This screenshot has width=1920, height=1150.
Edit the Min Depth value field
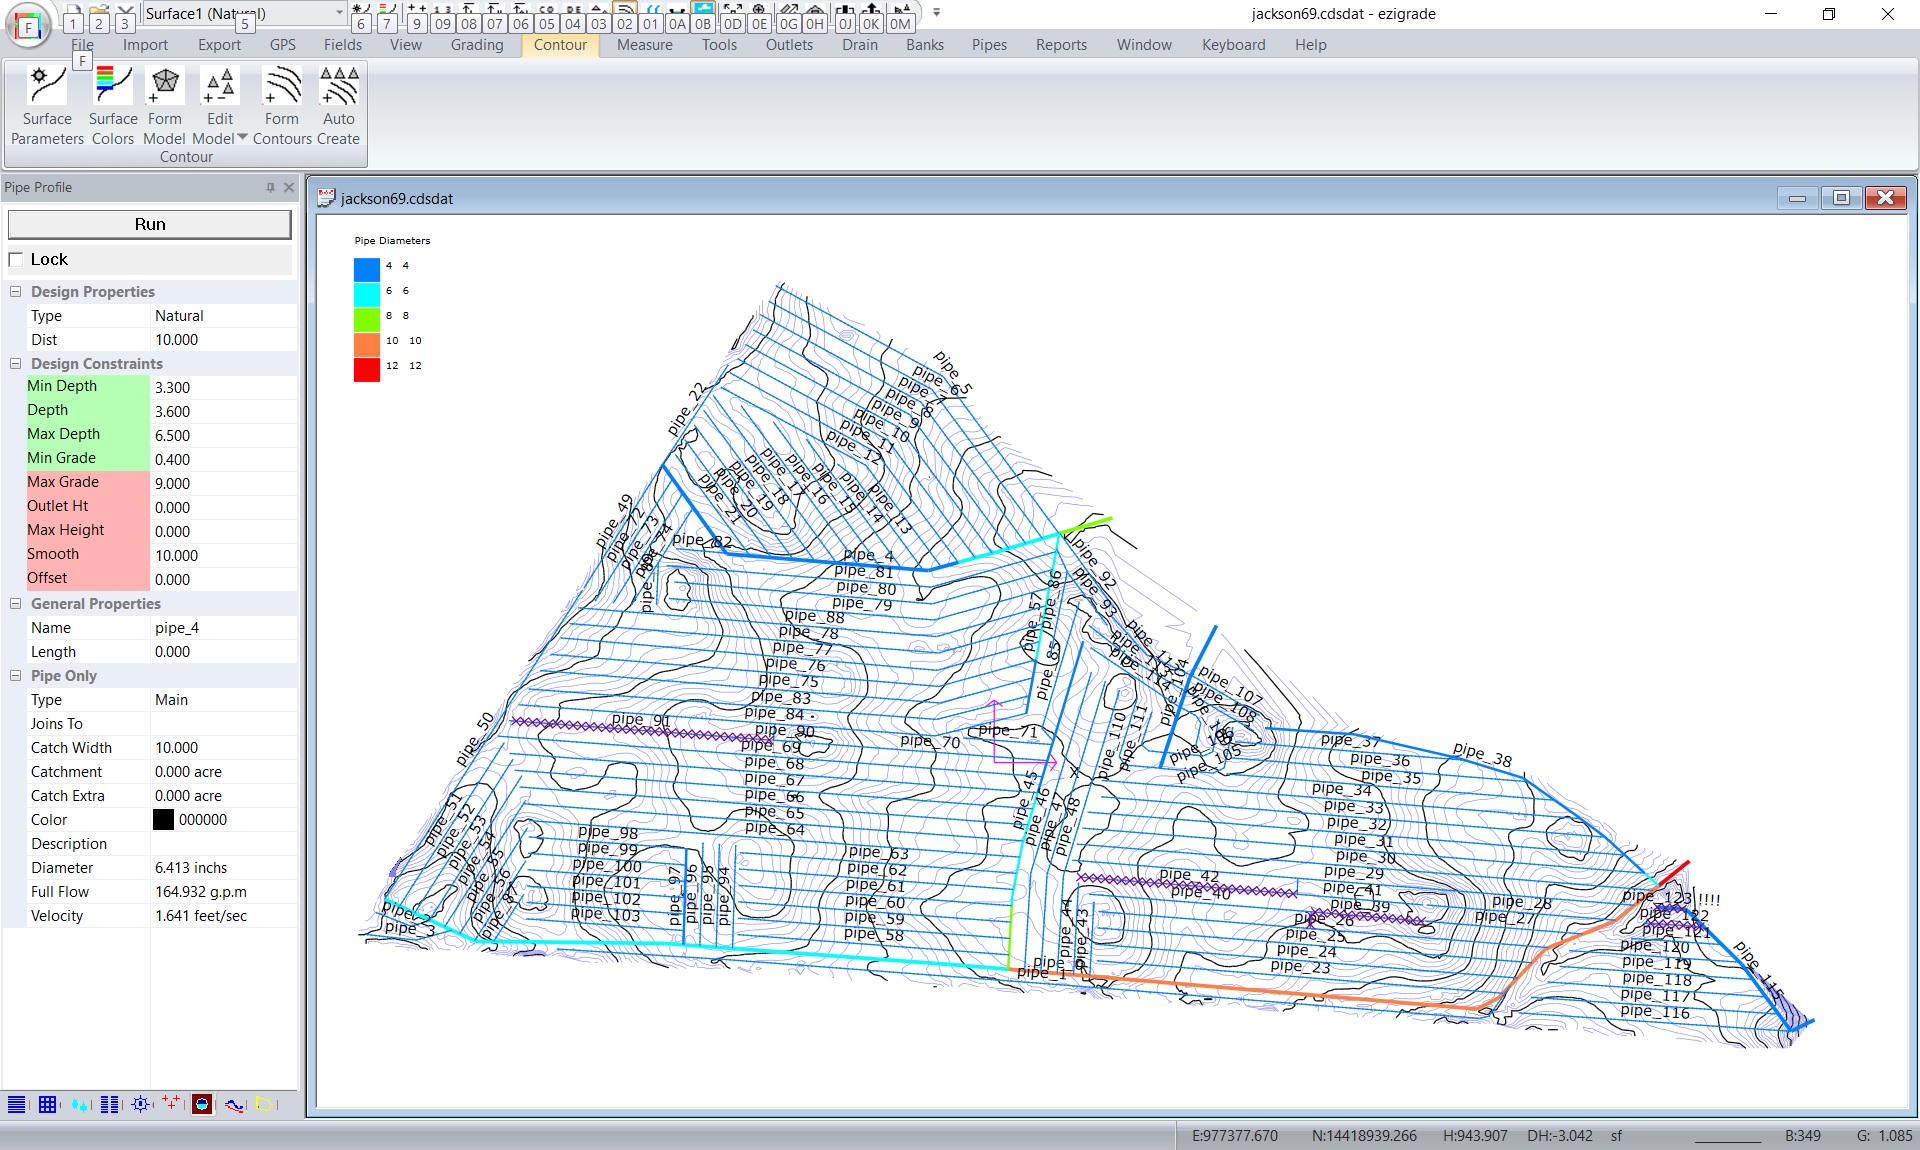222,387
